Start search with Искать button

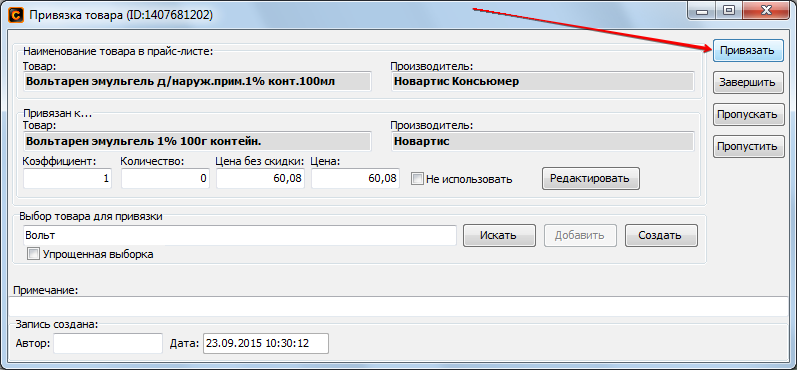point(499,235)
